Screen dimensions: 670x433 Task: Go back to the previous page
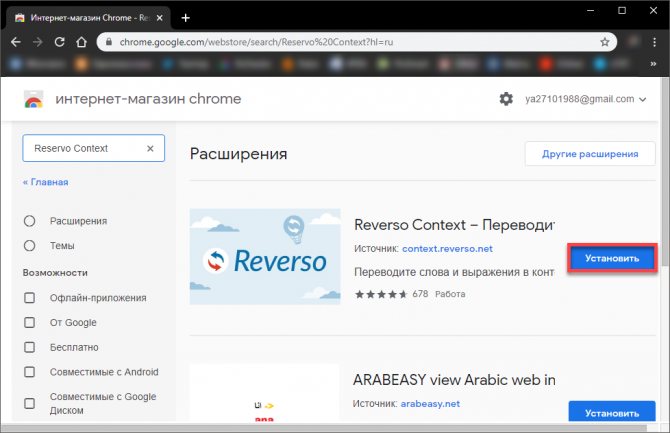click(x=16, y=42)
